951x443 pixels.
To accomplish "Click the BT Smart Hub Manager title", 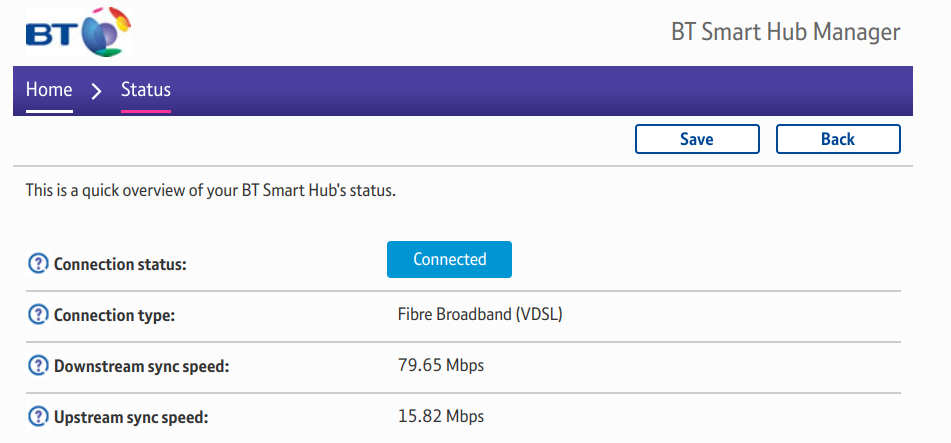I will point(785,32).
